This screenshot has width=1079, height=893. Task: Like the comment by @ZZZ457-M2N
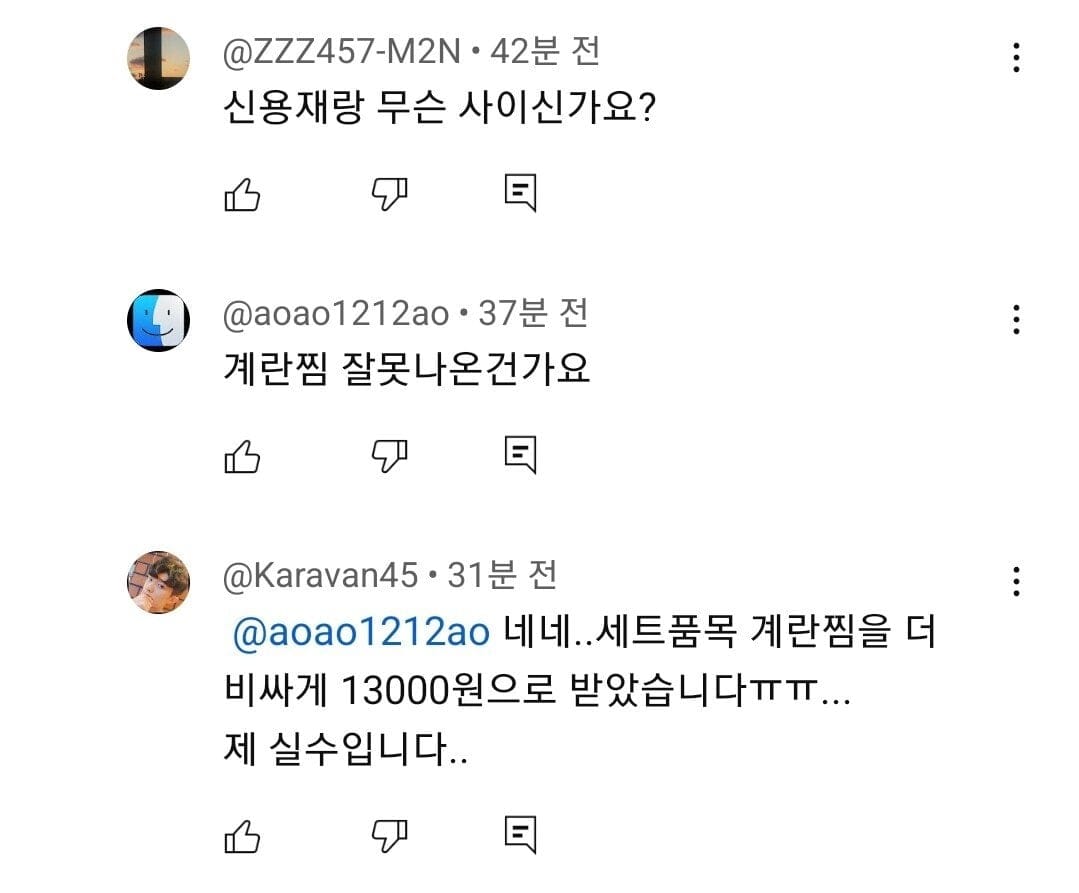pos(242,194)
